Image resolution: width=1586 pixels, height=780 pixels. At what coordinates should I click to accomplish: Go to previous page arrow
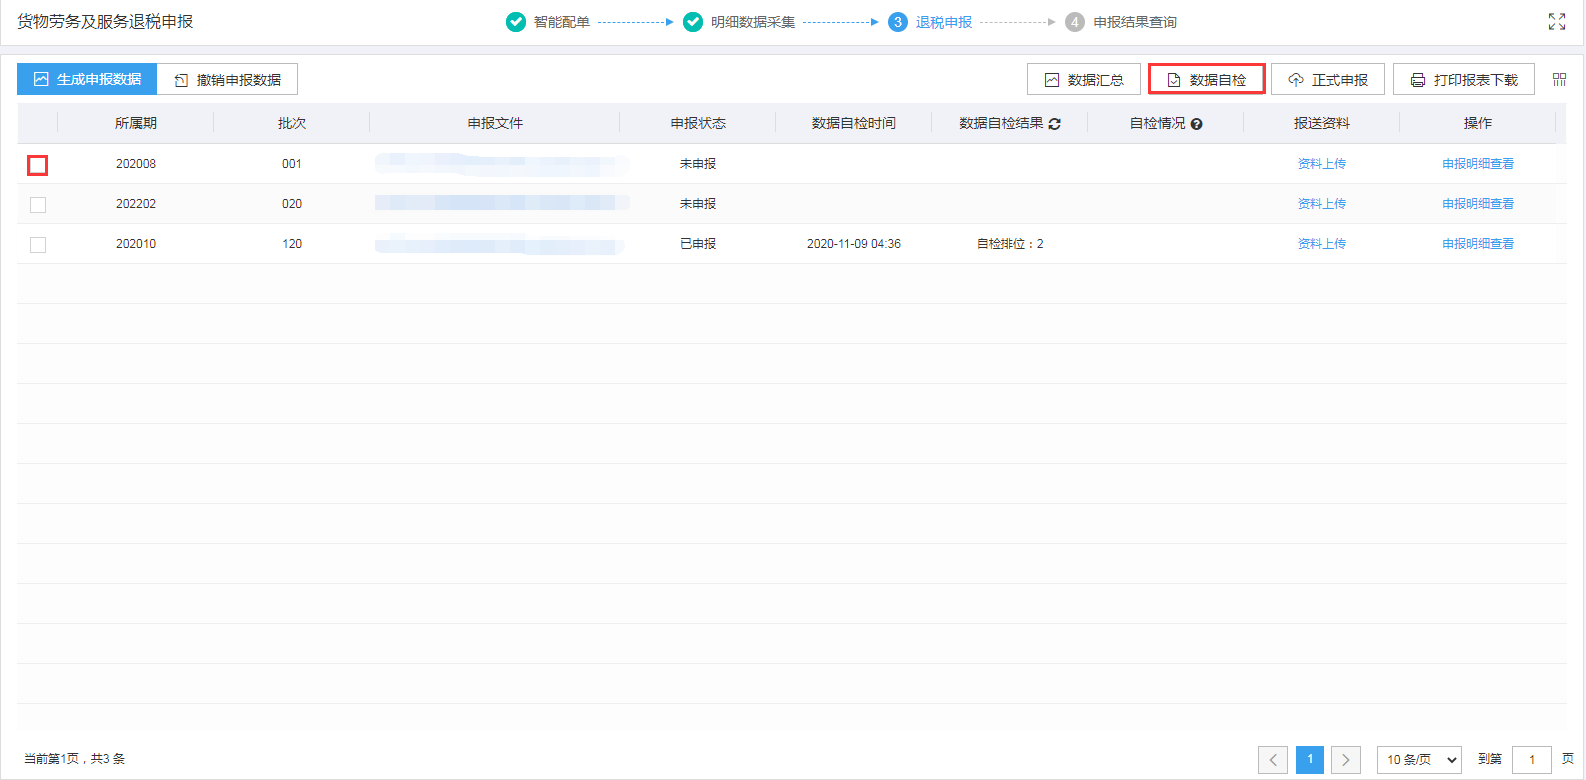tap(1273, 760)
